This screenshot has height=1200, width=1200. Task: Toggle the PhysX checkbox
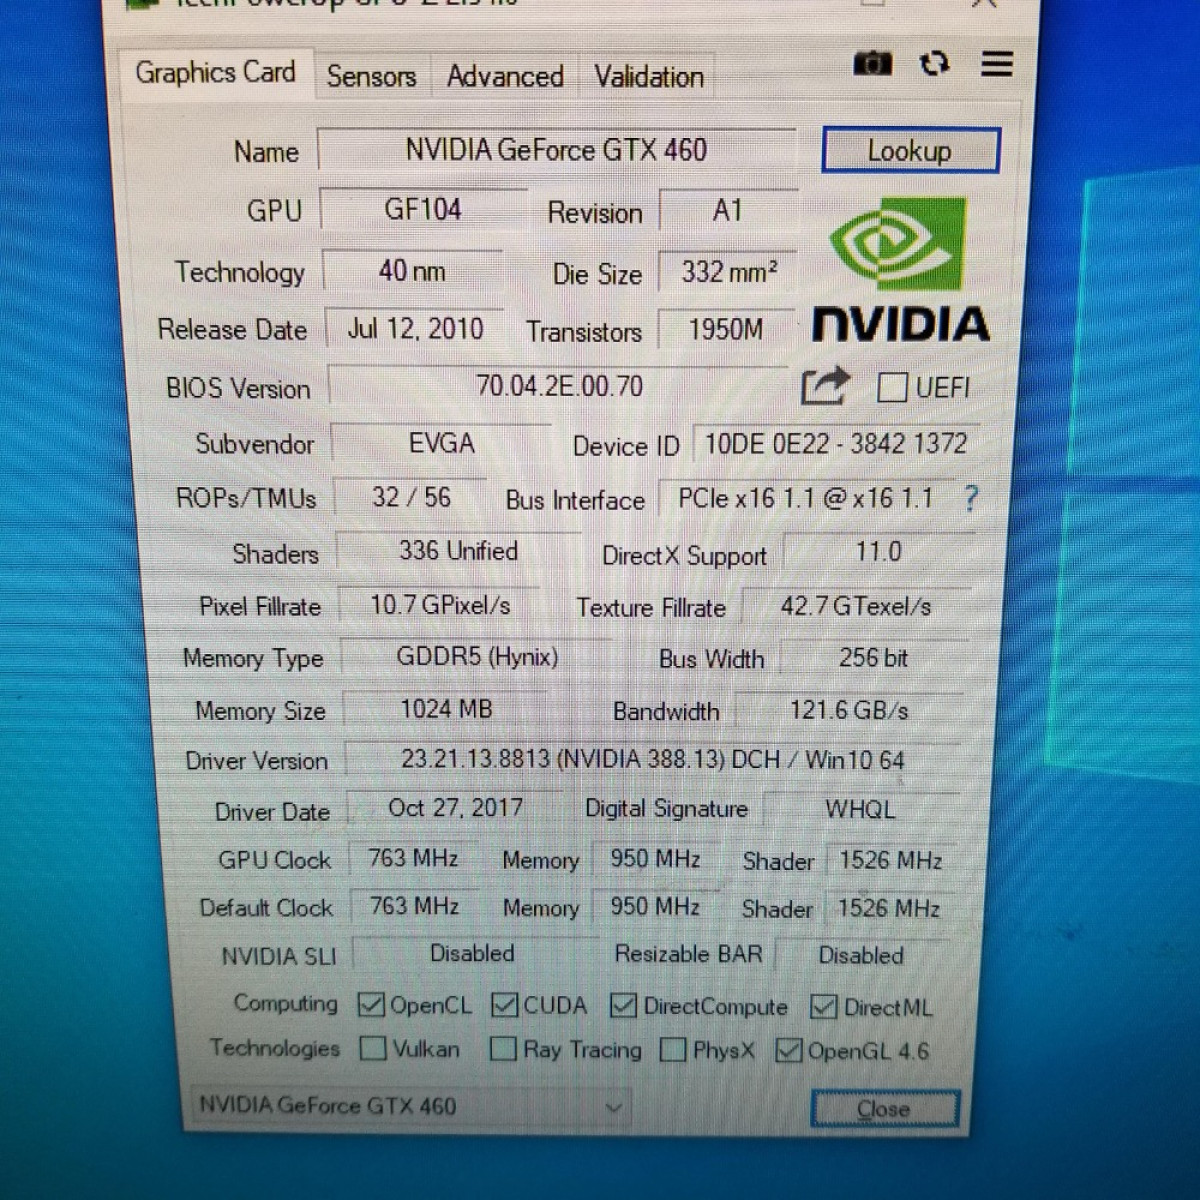coord(674,1050)
